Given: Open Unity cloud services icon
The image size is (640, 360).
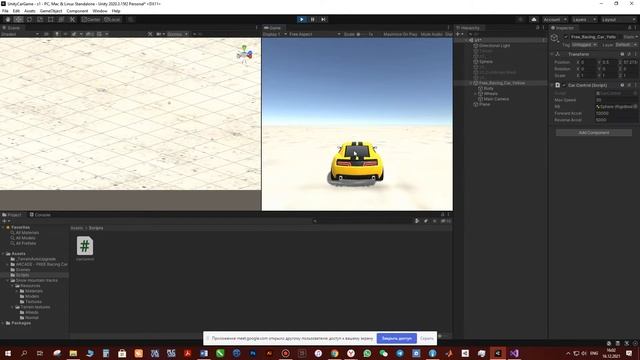Looking at the screenshot, I should tap(534, 20).
